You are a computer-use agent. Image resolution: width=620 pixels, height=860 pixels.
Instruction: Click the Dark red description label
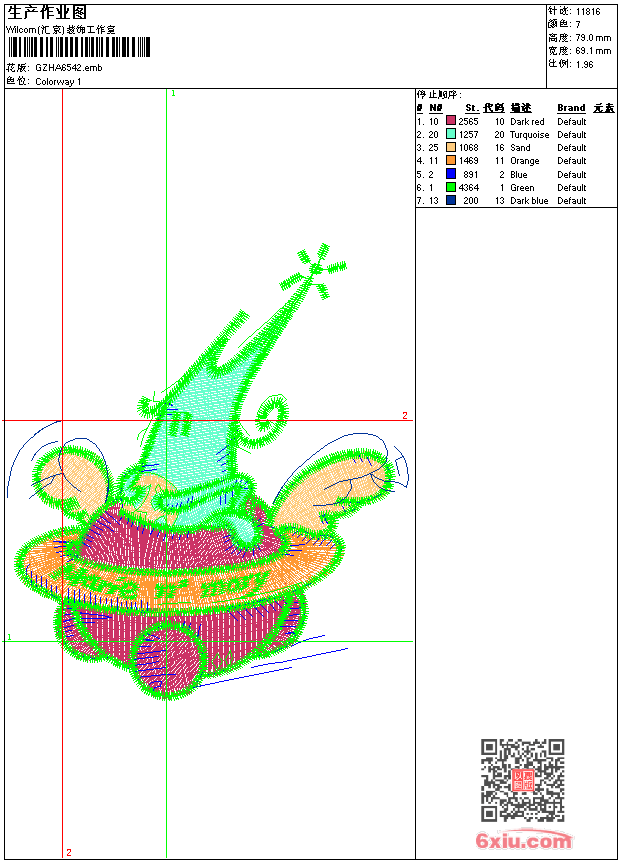(x=527, y=122)
